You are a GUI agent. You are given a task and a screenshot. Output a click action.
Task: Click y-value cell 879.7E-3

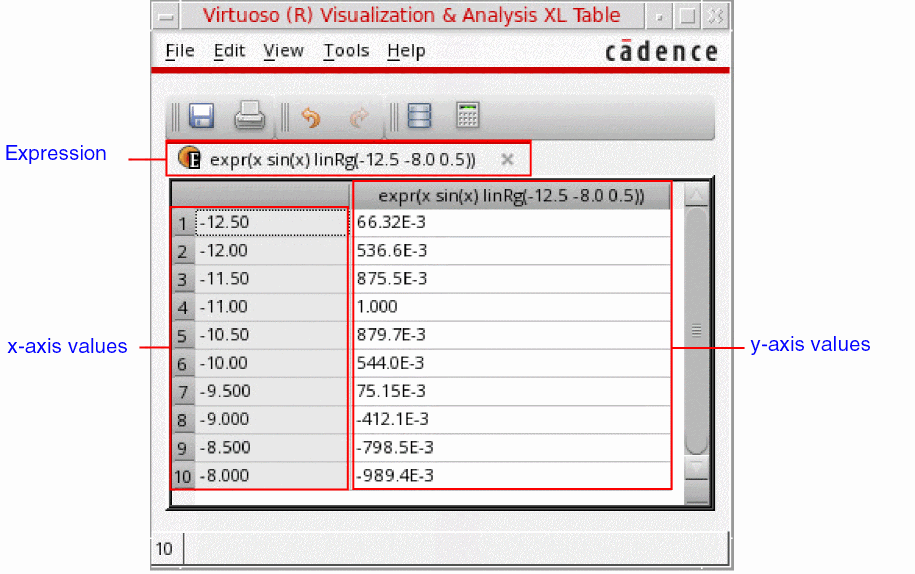point(512,335)
